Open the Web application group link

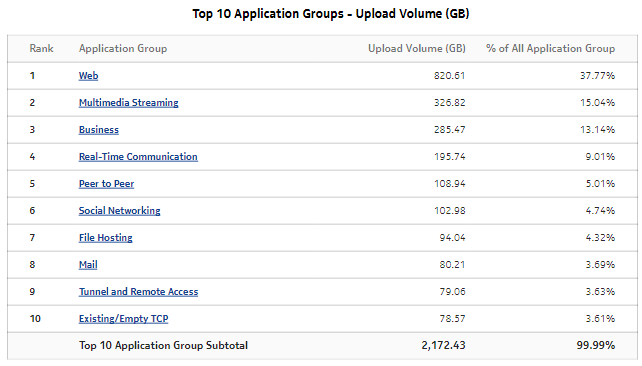(x=88, y=76)
